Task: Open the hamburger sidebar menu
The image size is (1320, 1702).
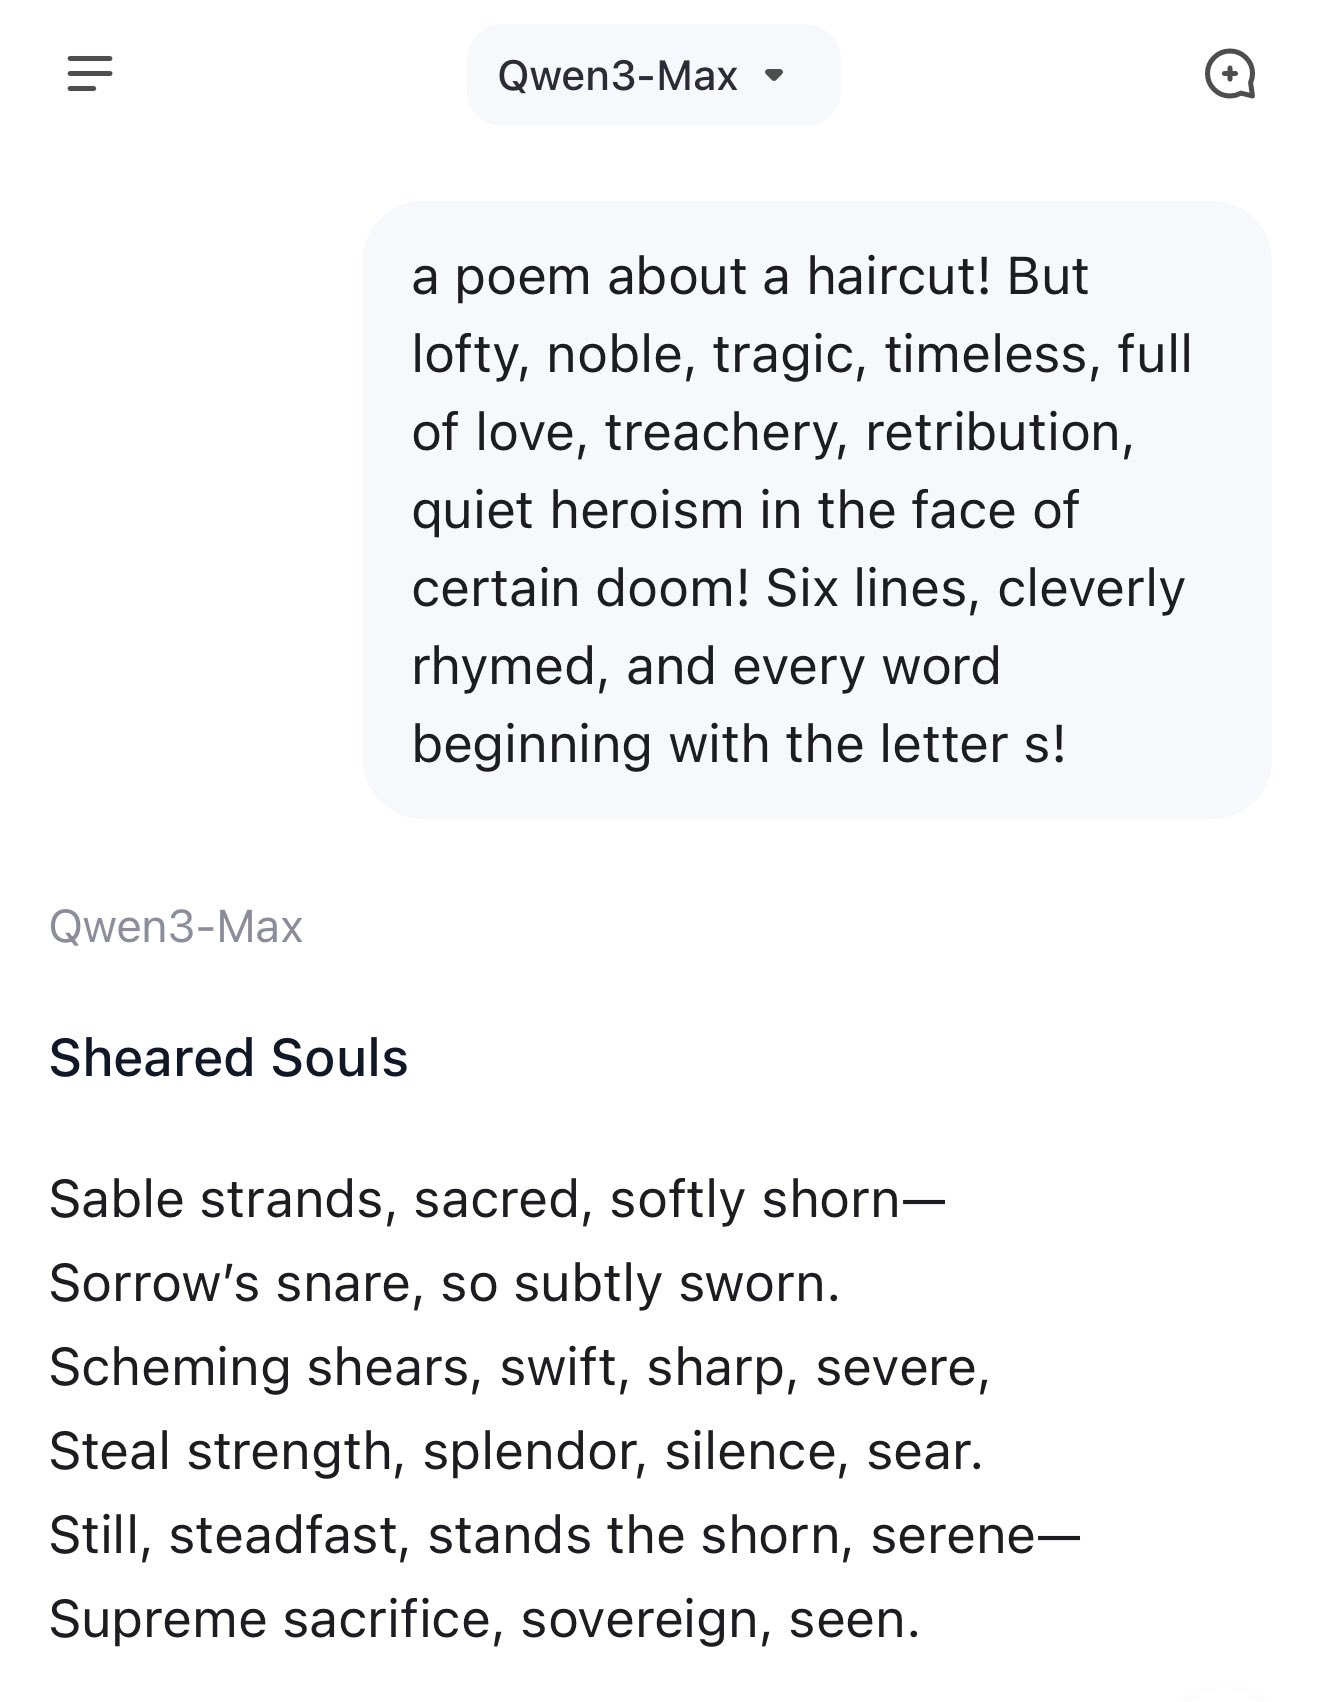Action: coord(90,74)
